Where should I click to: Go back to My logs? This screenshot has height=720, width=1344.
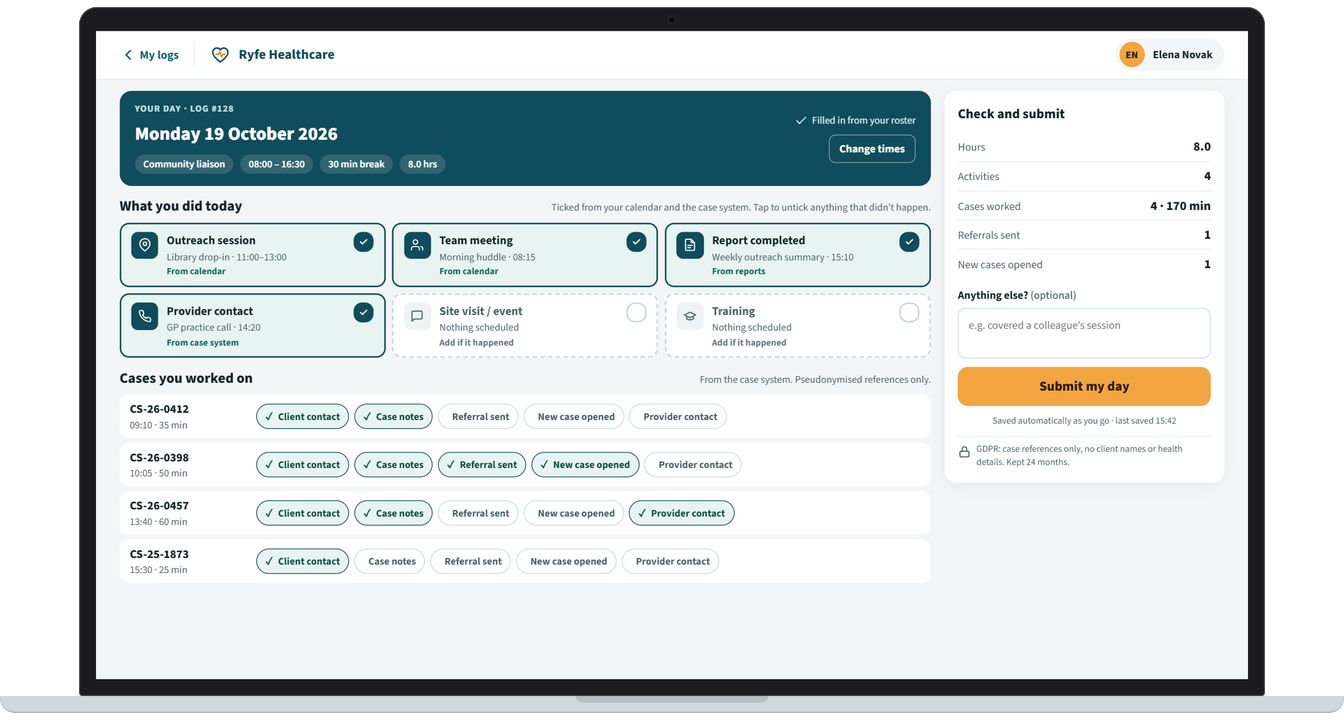[151, 55]
